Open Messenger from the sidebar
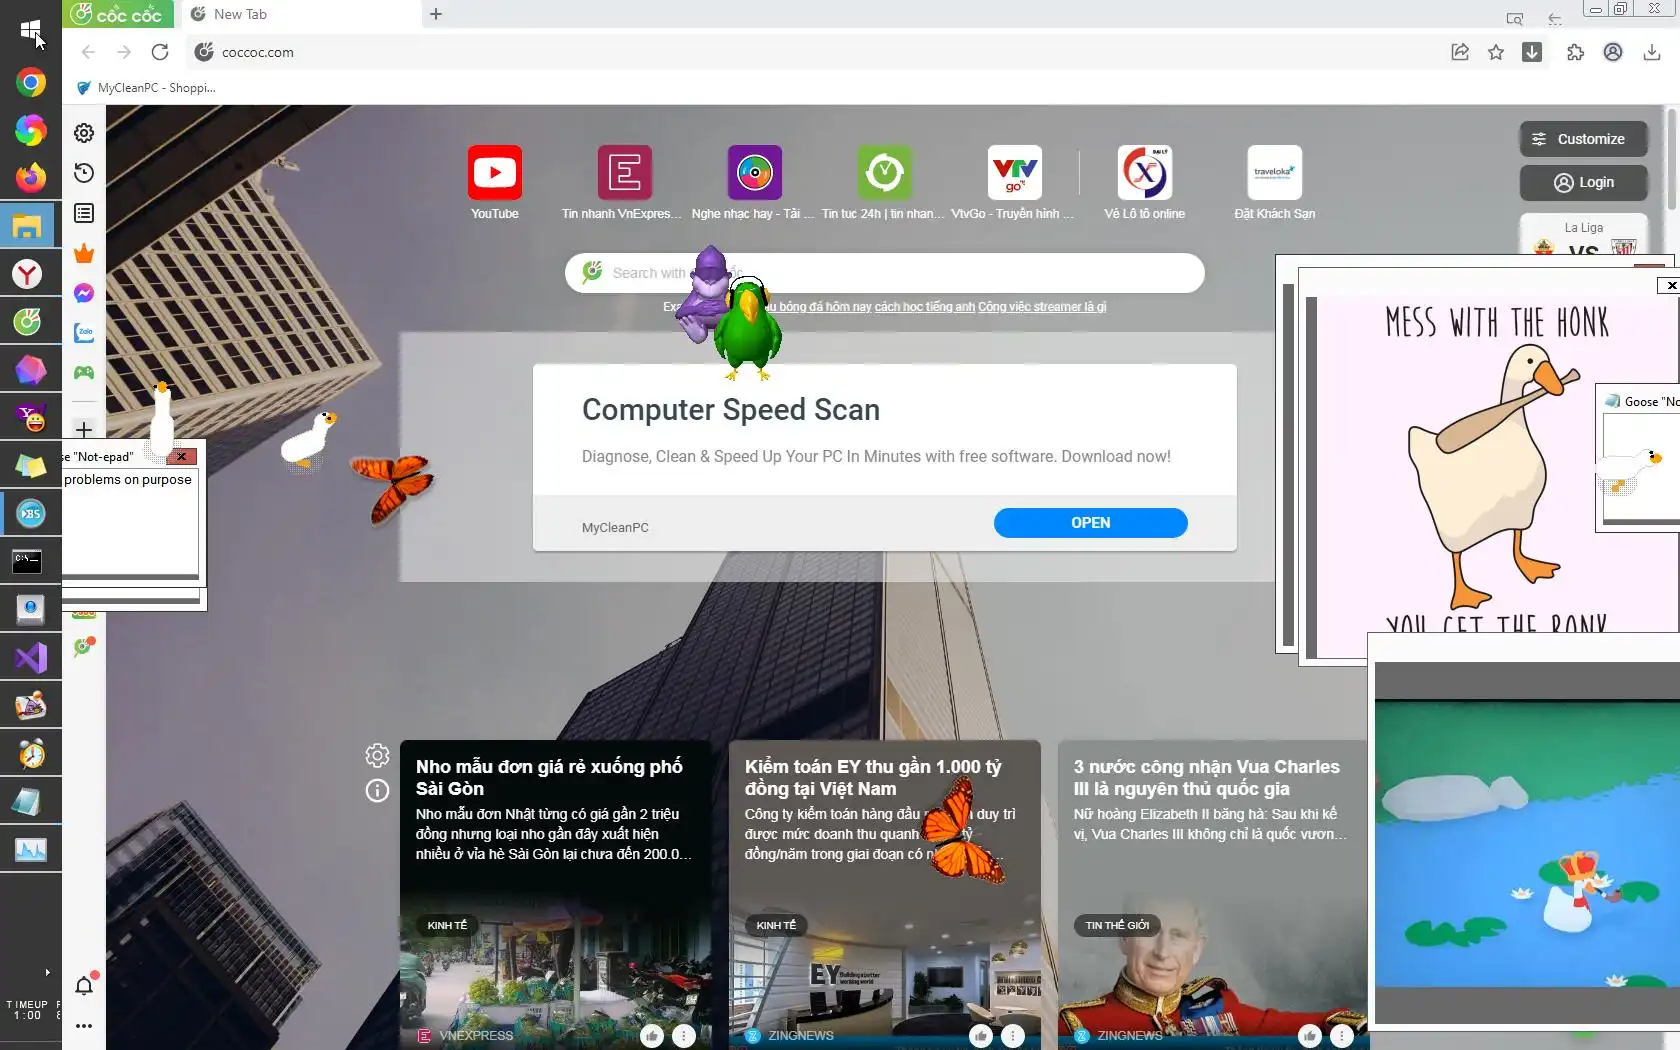This screenshot has height=1050, width=1680. tap(84, 293)
